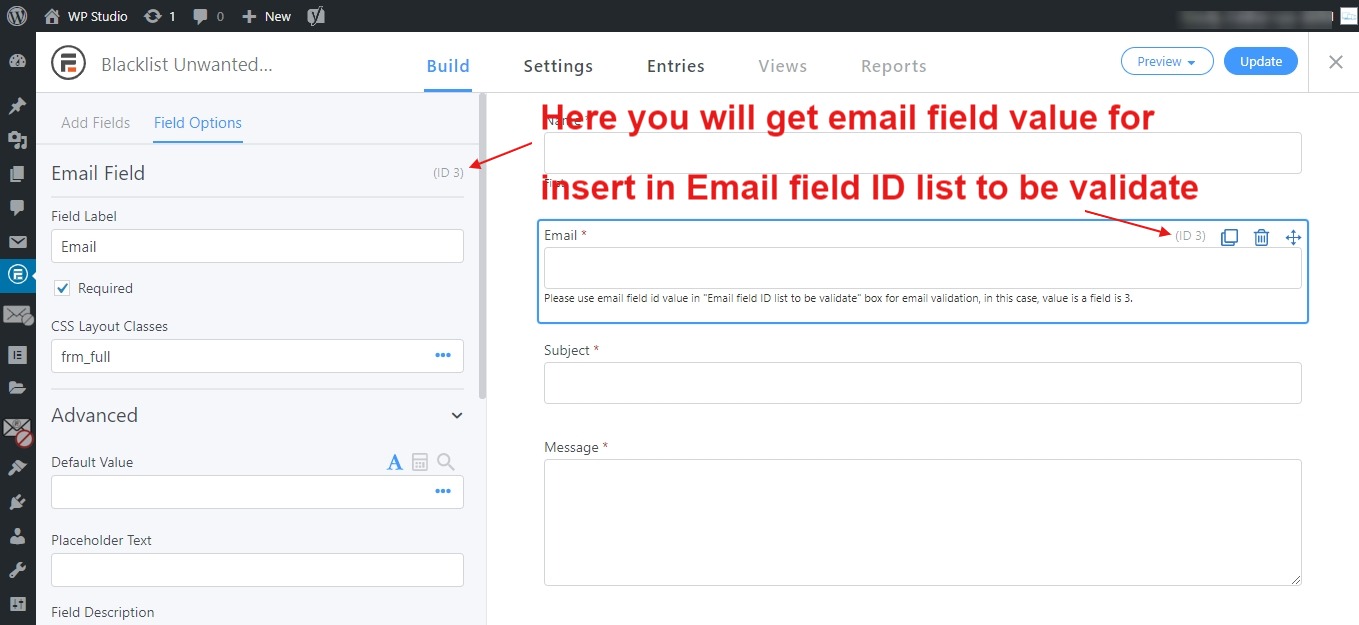Open the Views tab

coord(783,66)
